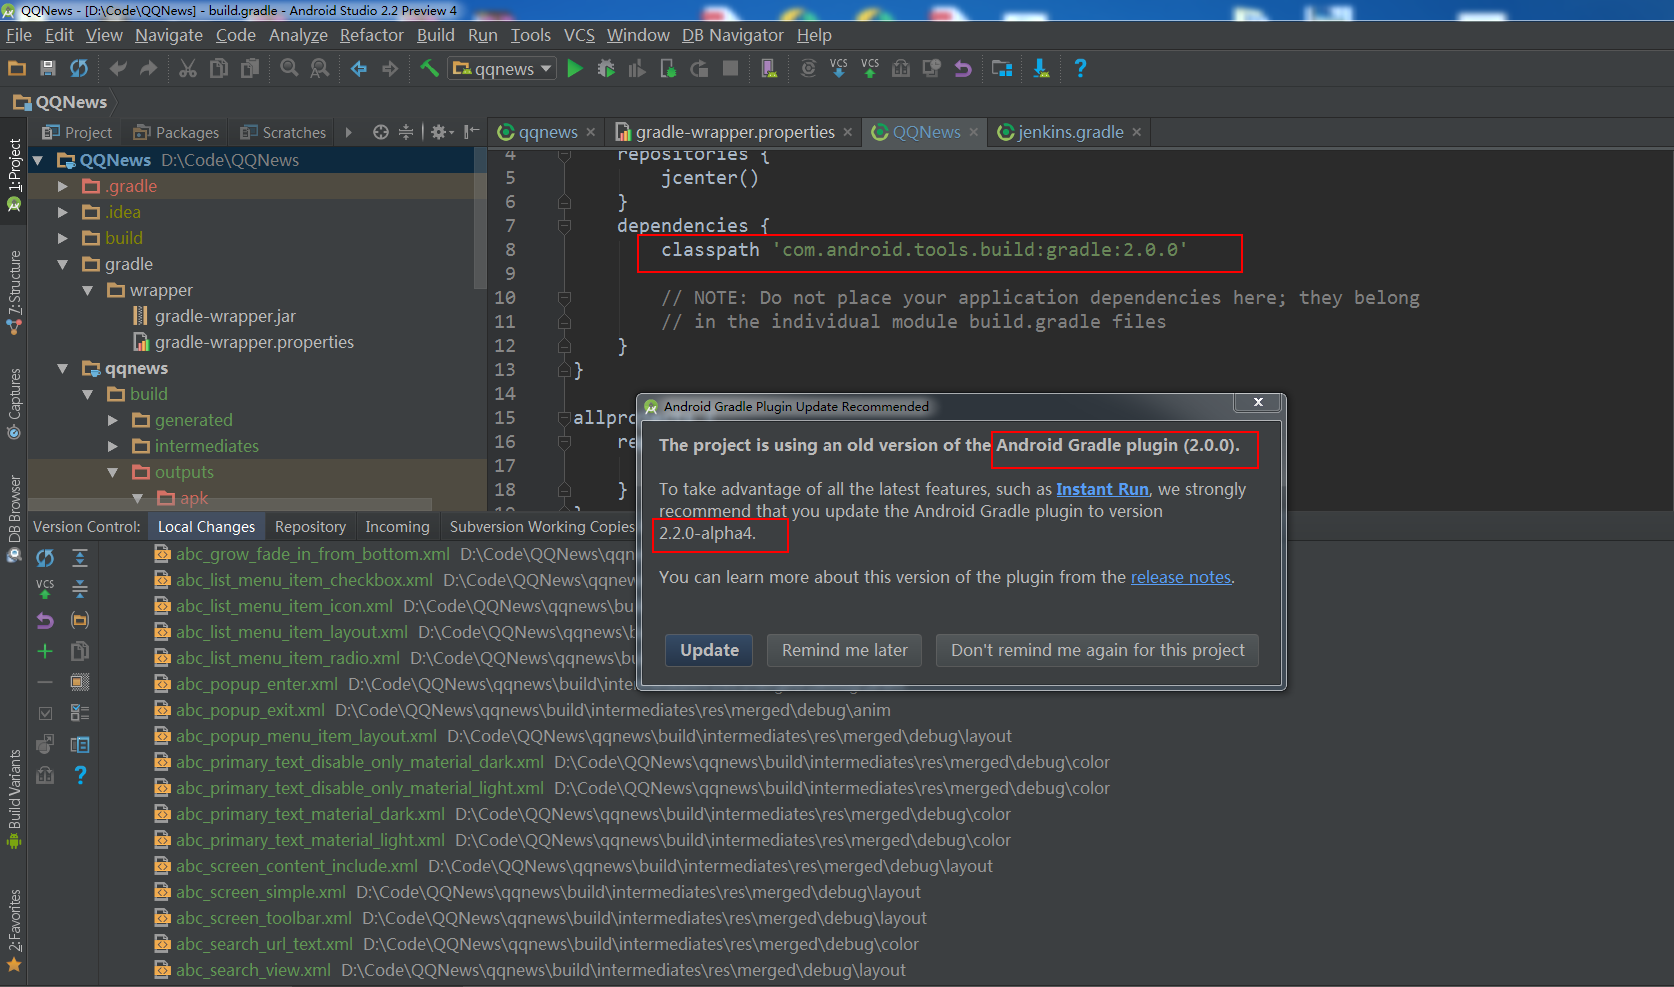Image resolution: width=1674 pixels, height=987 pixels.
Task: Select the Incoming tab in Version Control
Action: click(x=397, y=527)
